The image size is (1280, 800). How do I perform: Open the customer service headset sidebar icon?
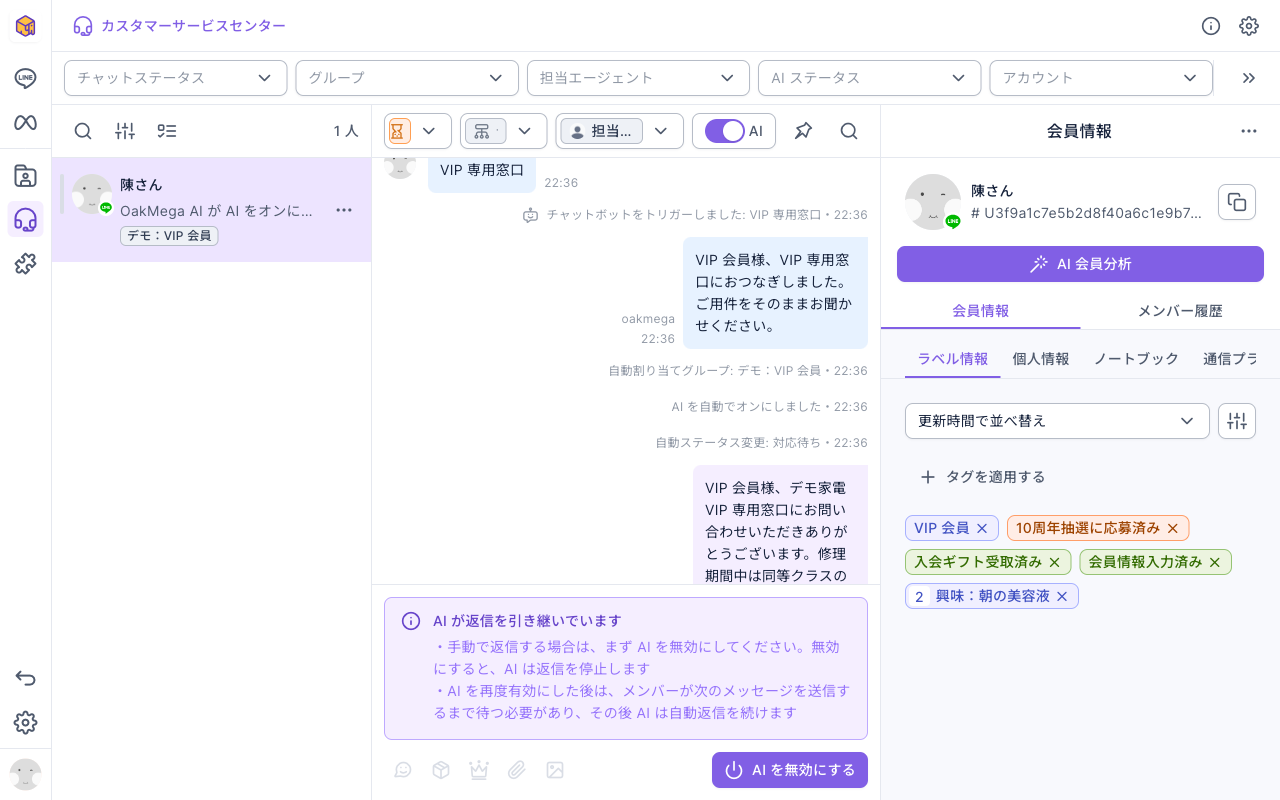pyautogui.click(x=25, y=219)
